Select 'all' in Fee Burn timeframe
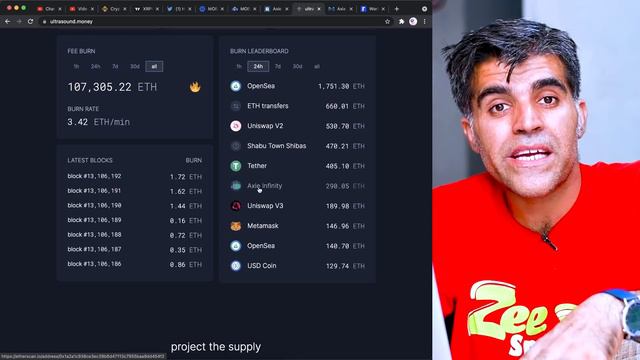Image resolution: width=640 pixels, height=360 pixels. (x=154, y=66)
